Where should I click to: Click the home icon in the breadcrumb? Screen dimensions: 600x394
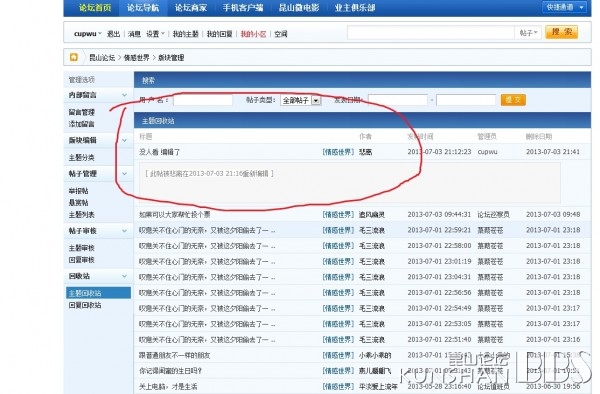point(73,57)
